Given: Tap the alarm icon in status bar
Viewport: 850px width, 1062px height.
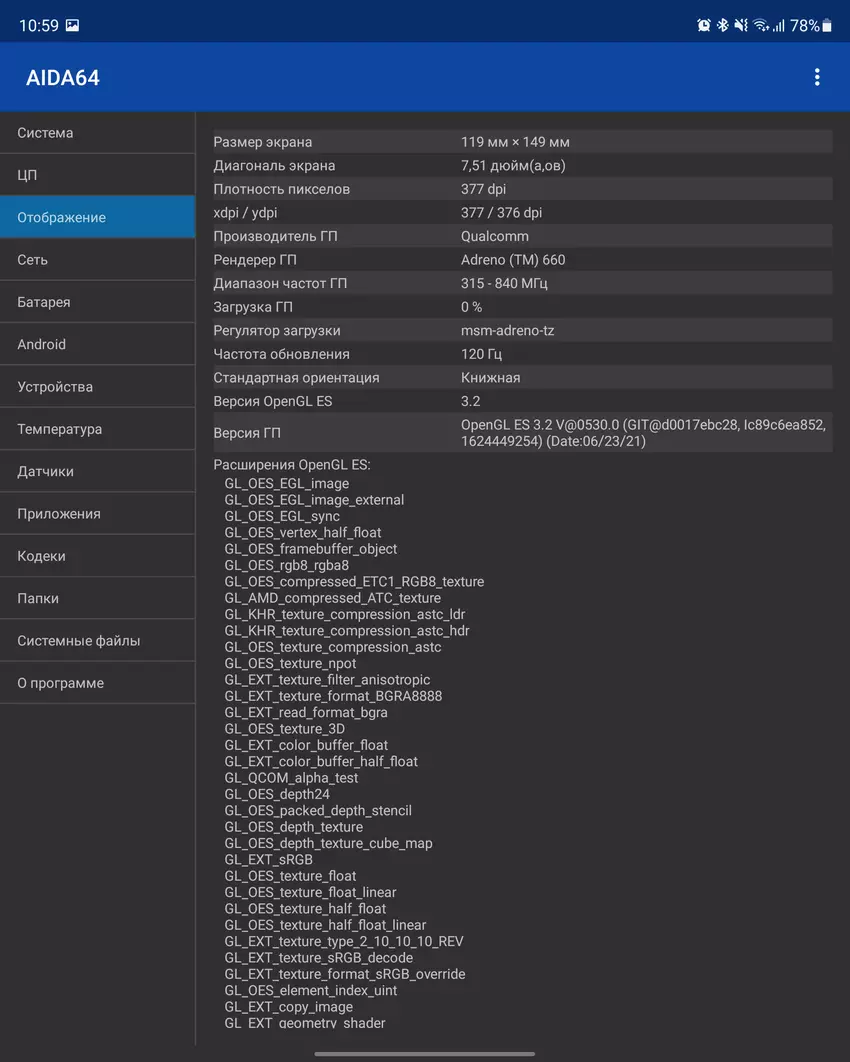Looking at the screenshot, I should tap(704, 26).
